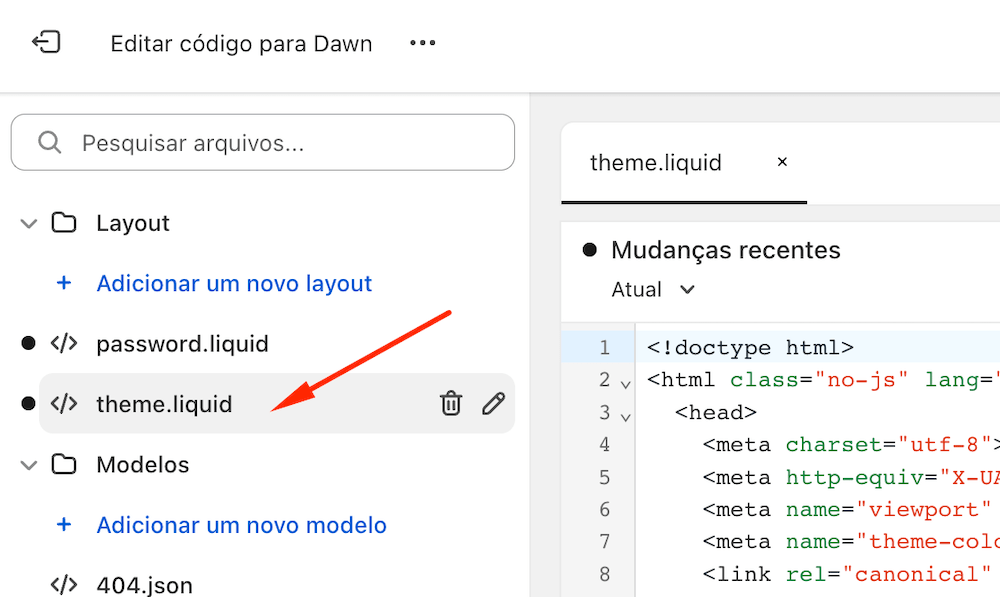
Task: Fold the head tag at line 3
Action: [626, 416]
